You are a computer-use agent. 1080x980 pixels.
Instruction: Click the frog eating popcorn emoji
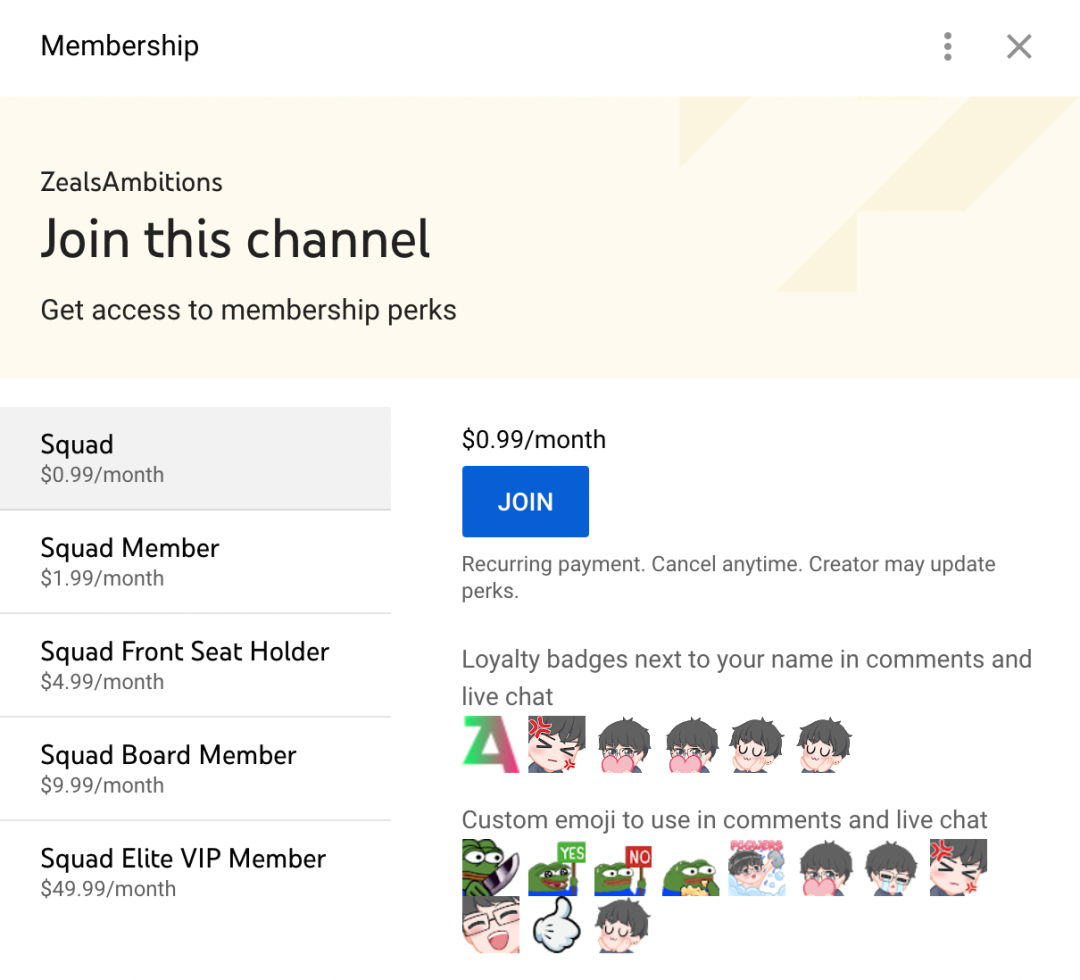(x=690, y=867)
